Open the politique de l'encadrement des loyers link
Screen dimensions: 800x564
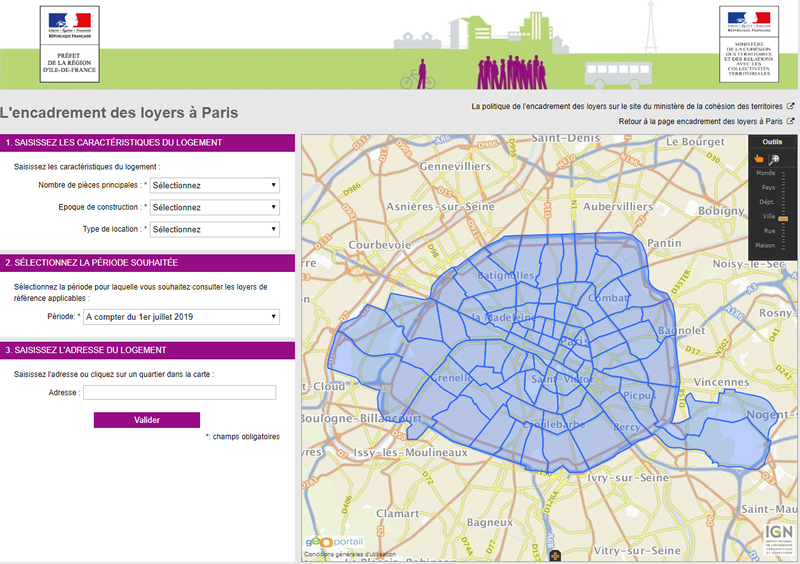coord(627,106)
